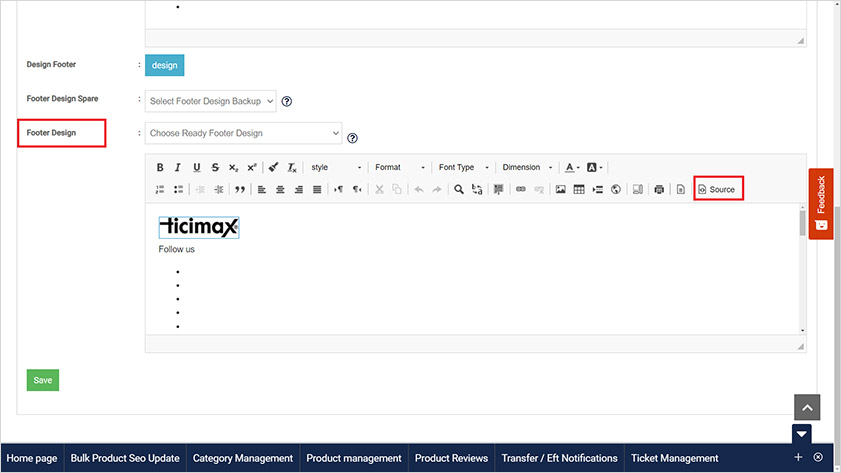Open the text color picker
This screenshot has height=473, width=841.
point(570,168)
